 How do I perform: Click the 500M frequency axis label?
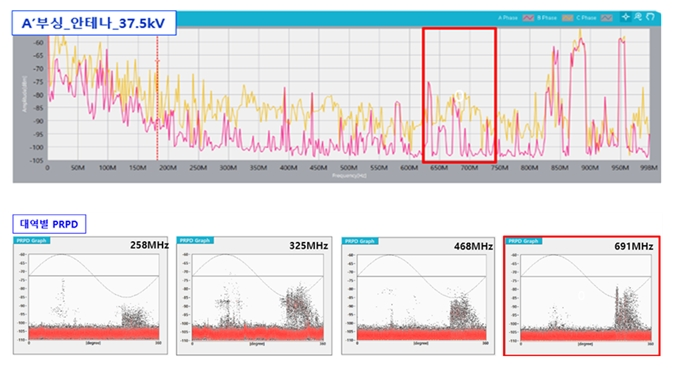tap(349, 167)
